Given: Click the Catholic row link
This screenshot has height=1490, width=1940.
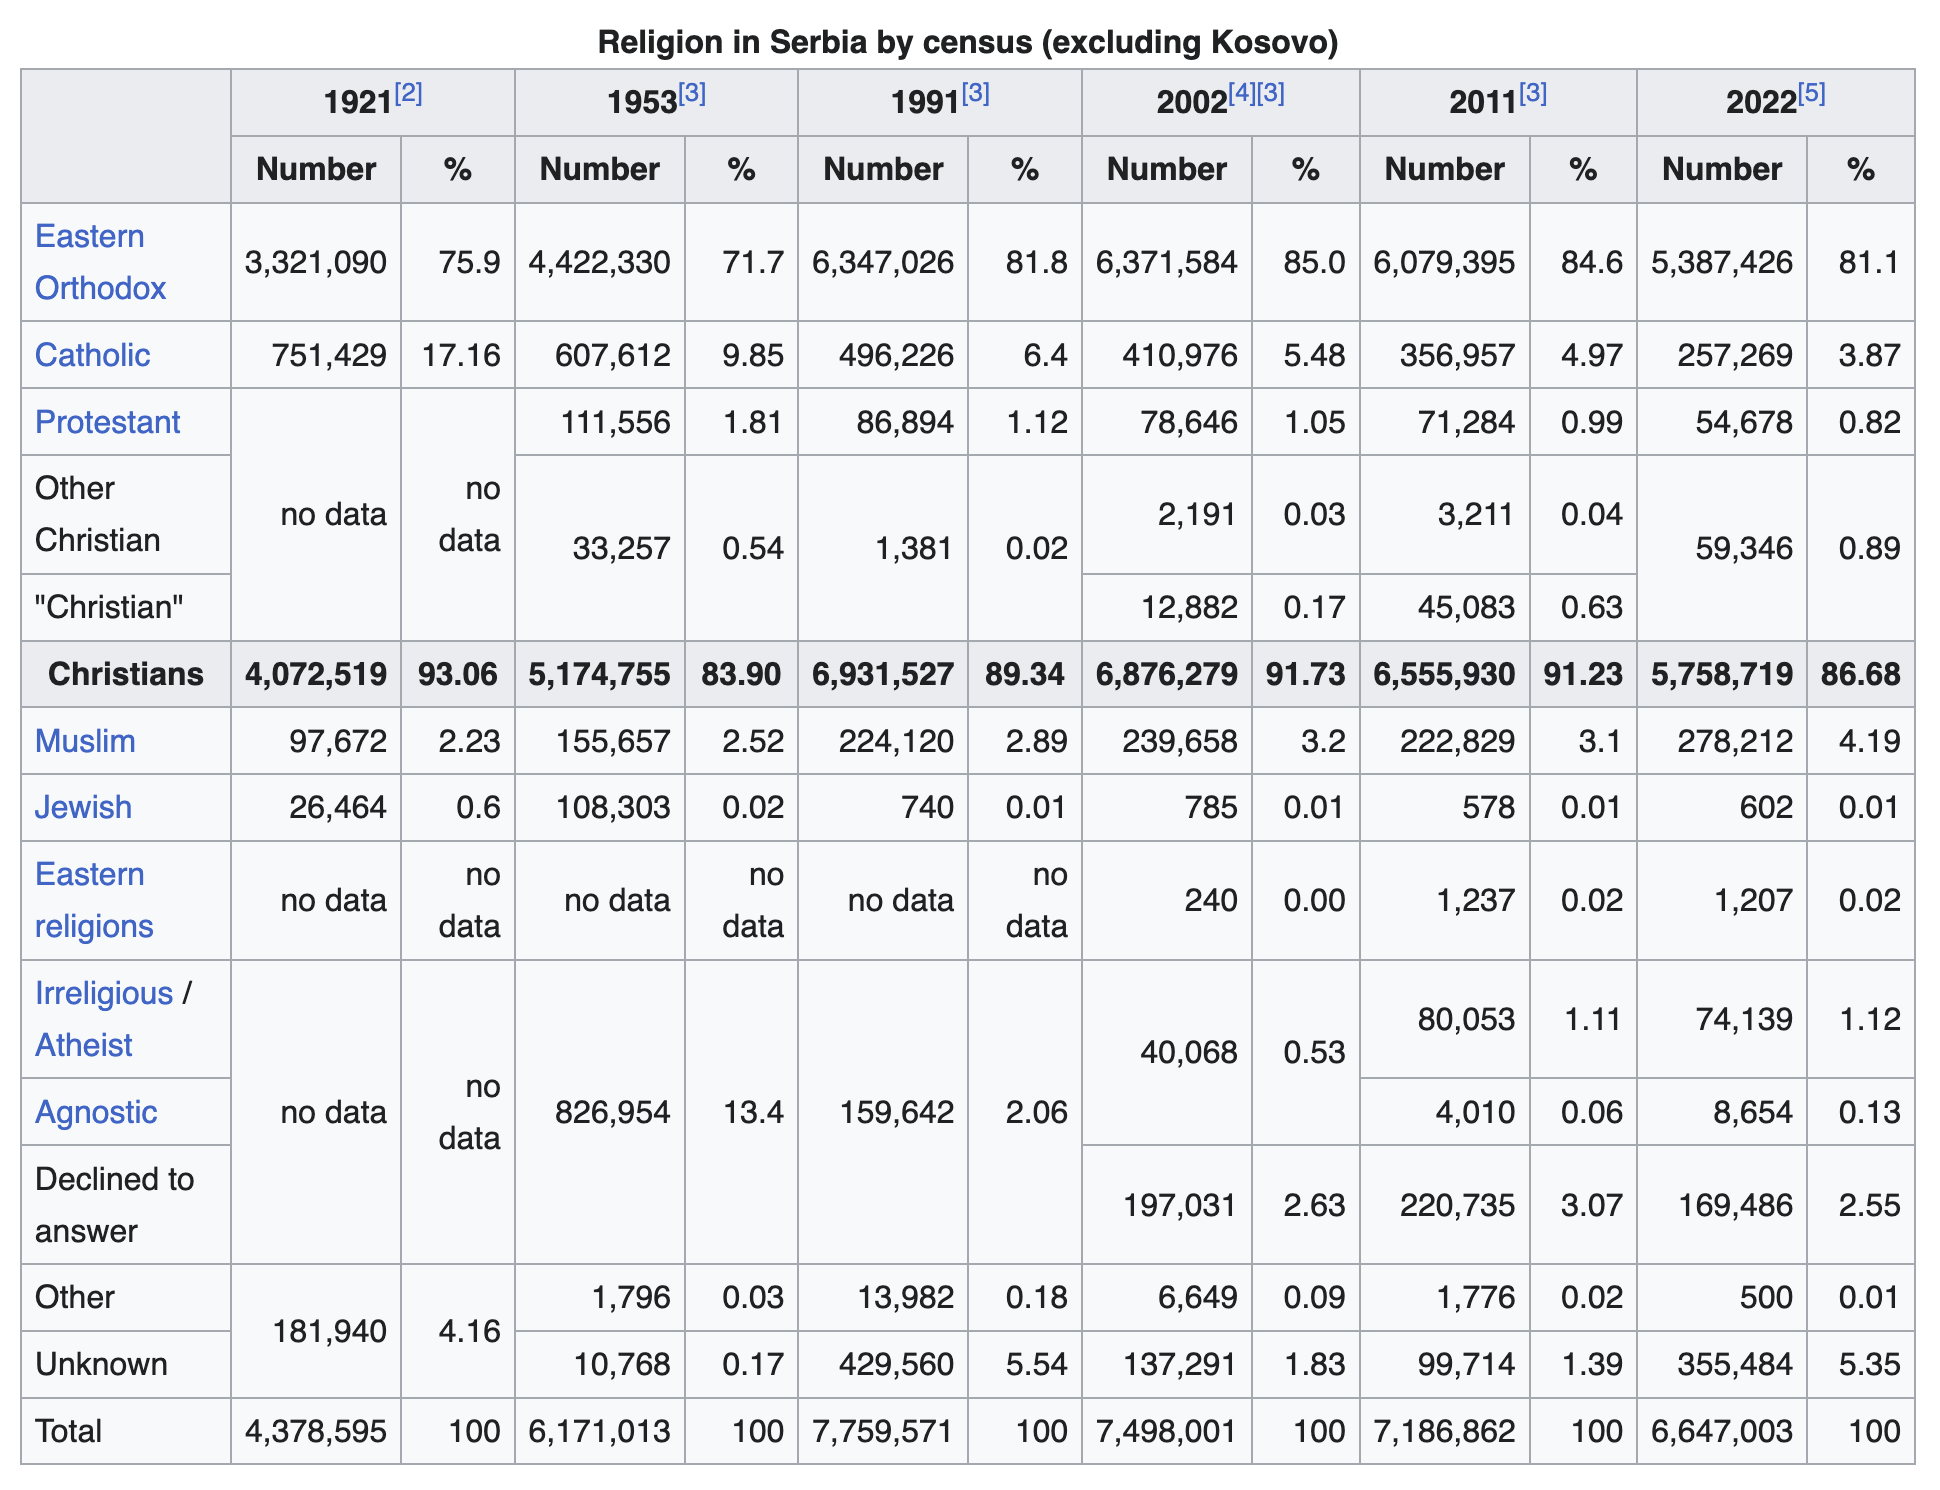Looking at the screenshot, I should point(92,355).
